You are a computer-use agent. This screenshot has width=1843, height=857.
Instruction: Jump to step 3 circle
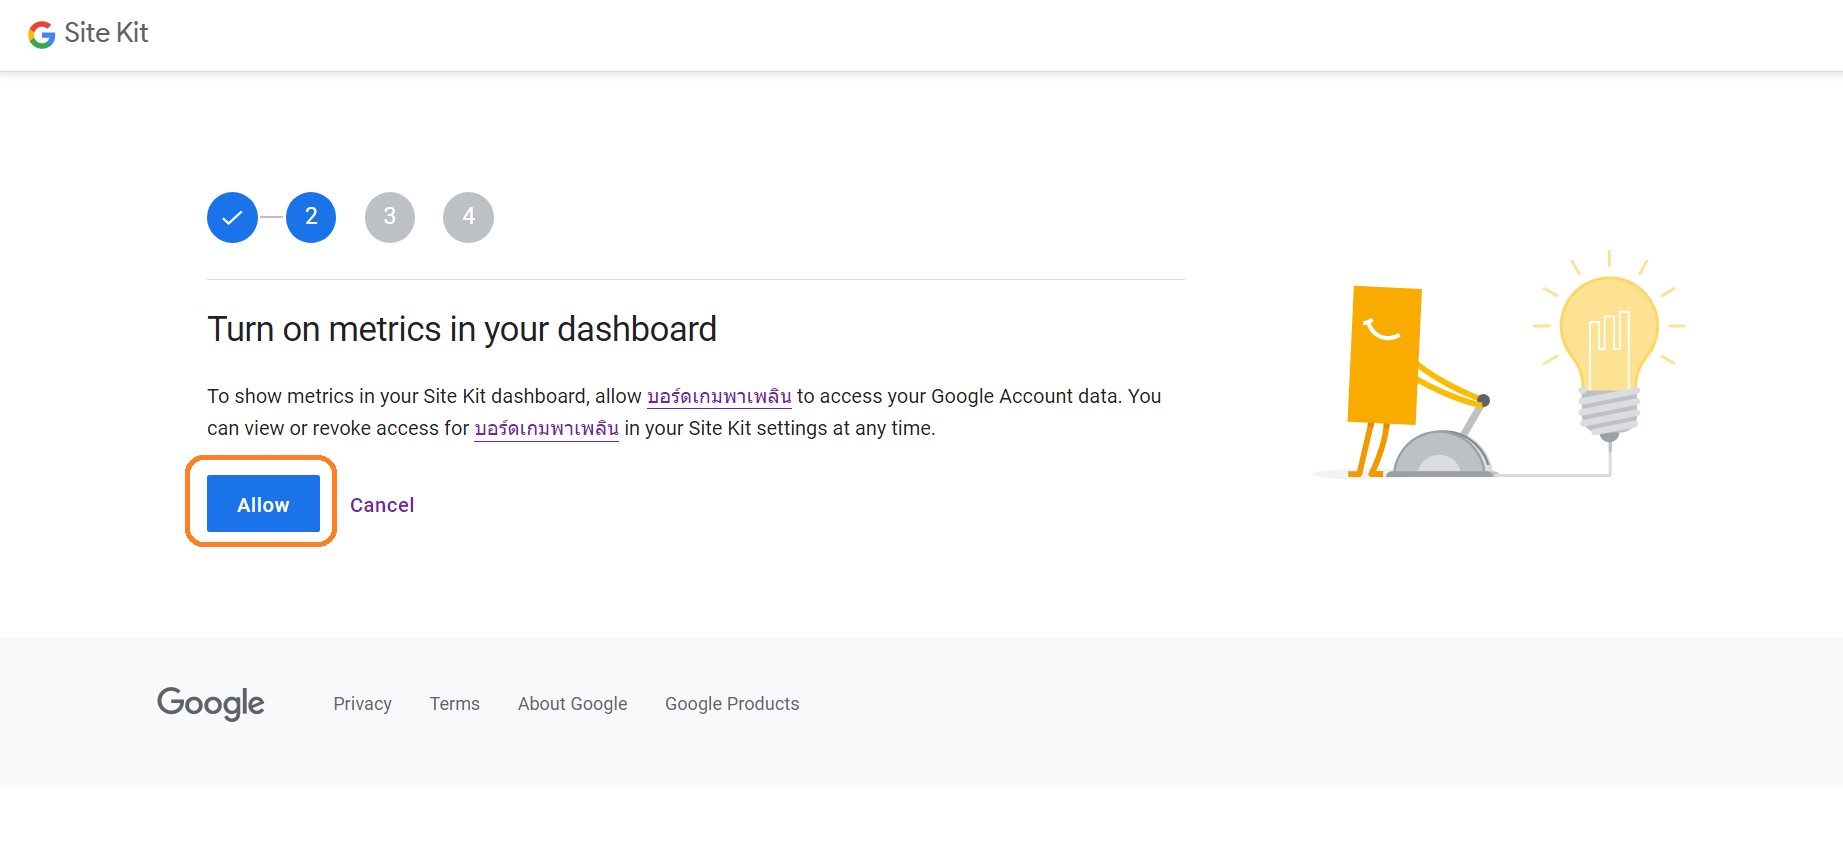coord(390,217)
